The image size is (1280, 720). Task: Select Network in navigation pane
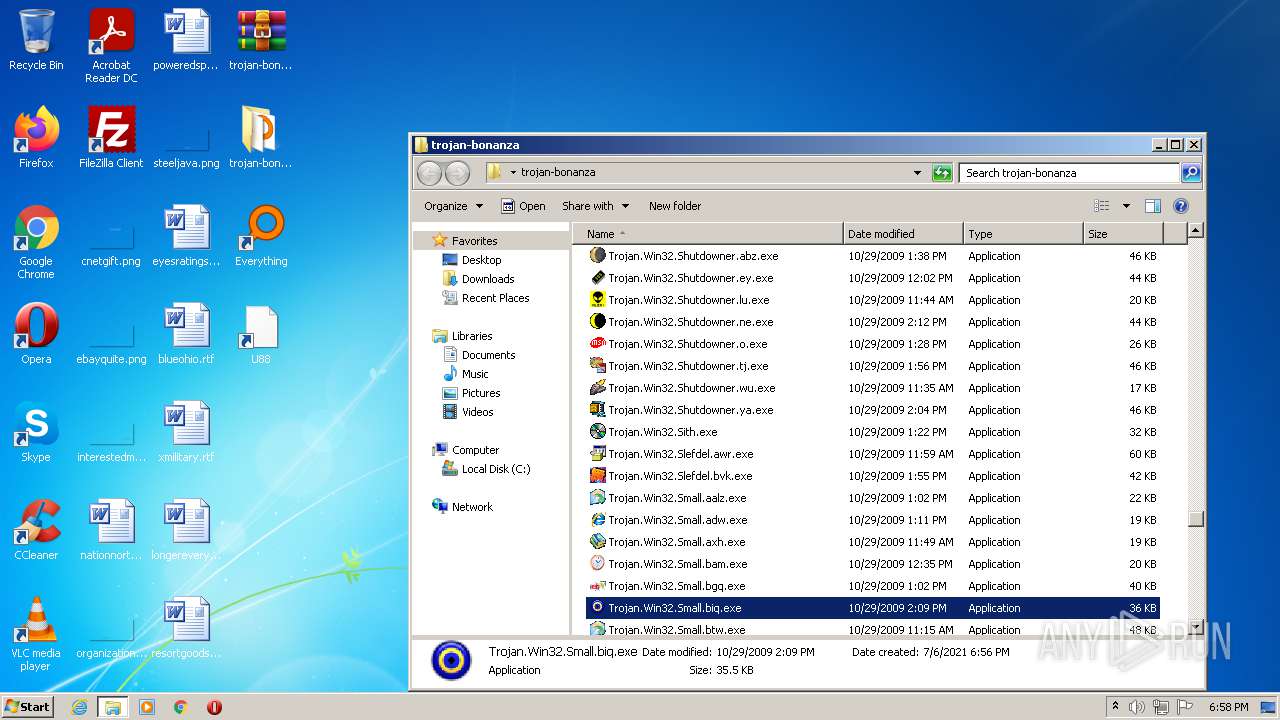(x=472, y=507)
